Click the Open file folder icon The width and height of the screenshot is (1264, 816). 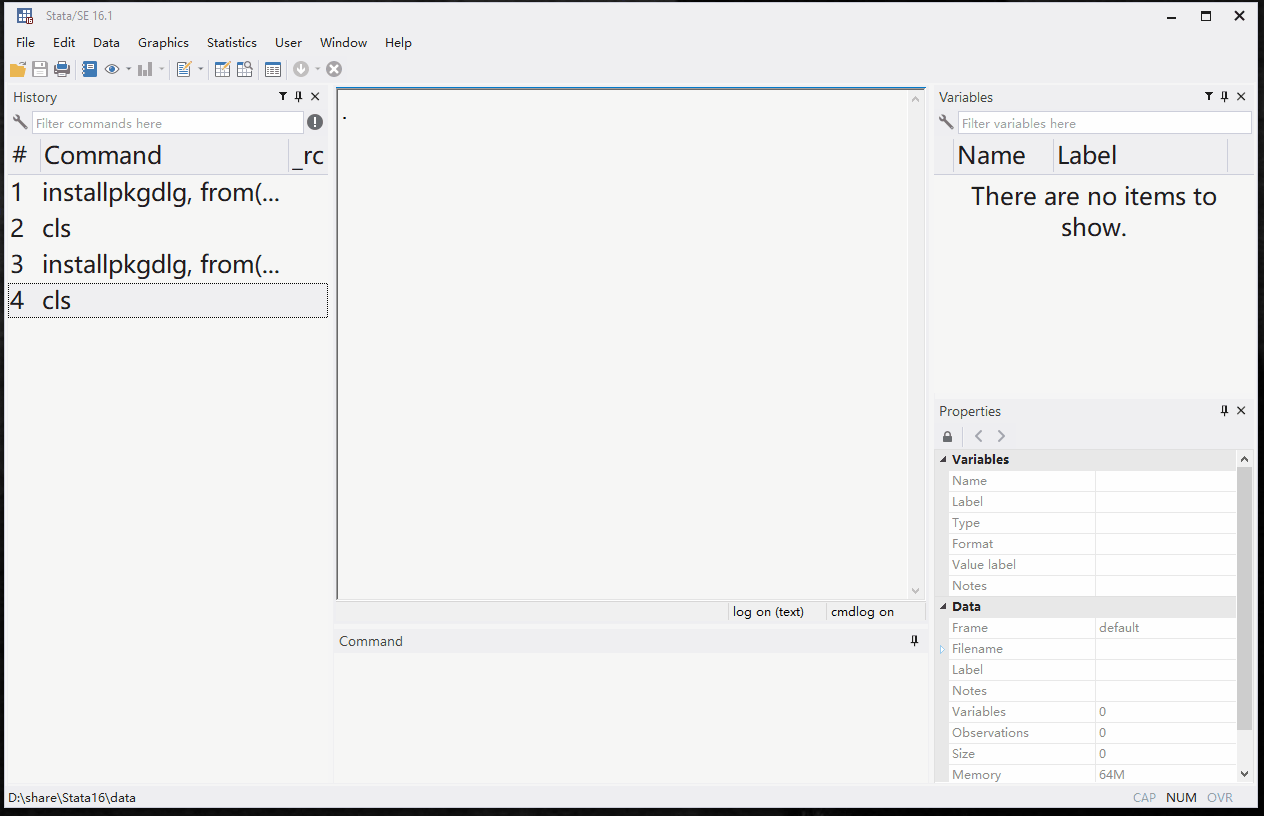pos(18,69)
